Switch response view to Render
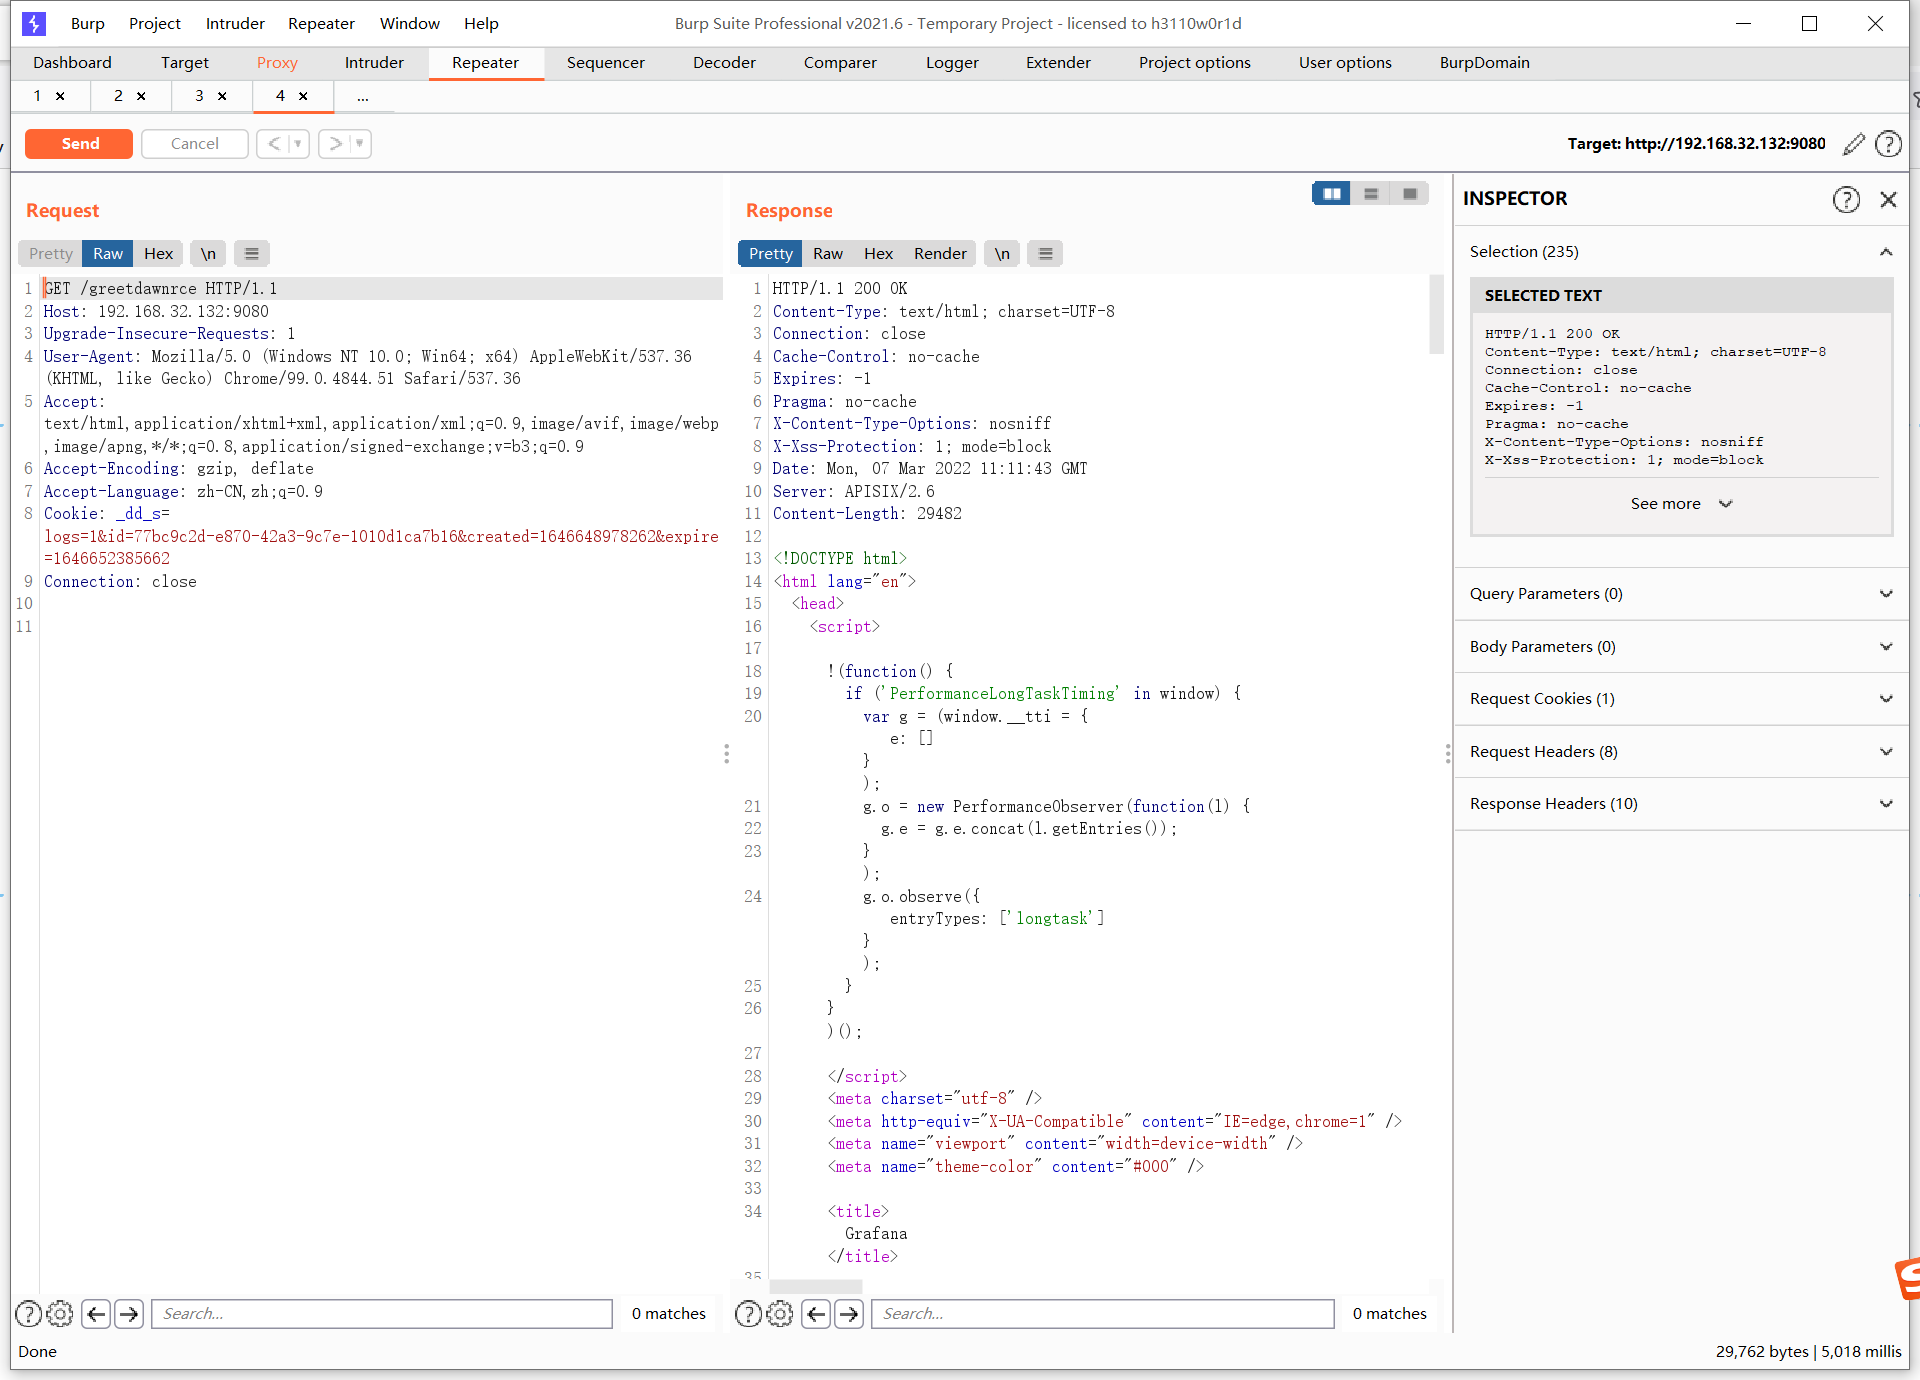Screen dimensions: 1920x1380 click(940, 254)
